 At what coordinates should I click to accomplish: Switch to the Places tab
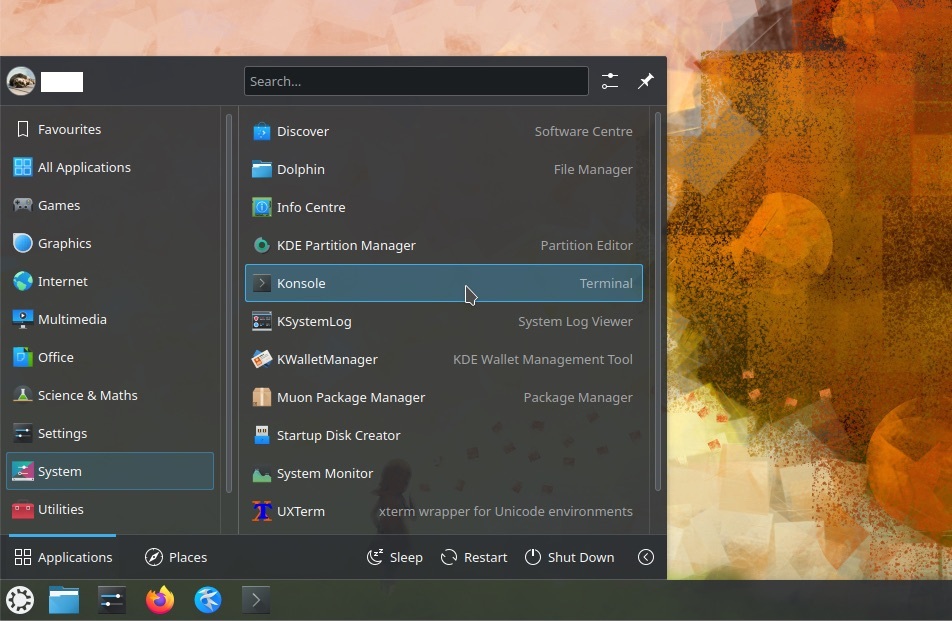176,557
